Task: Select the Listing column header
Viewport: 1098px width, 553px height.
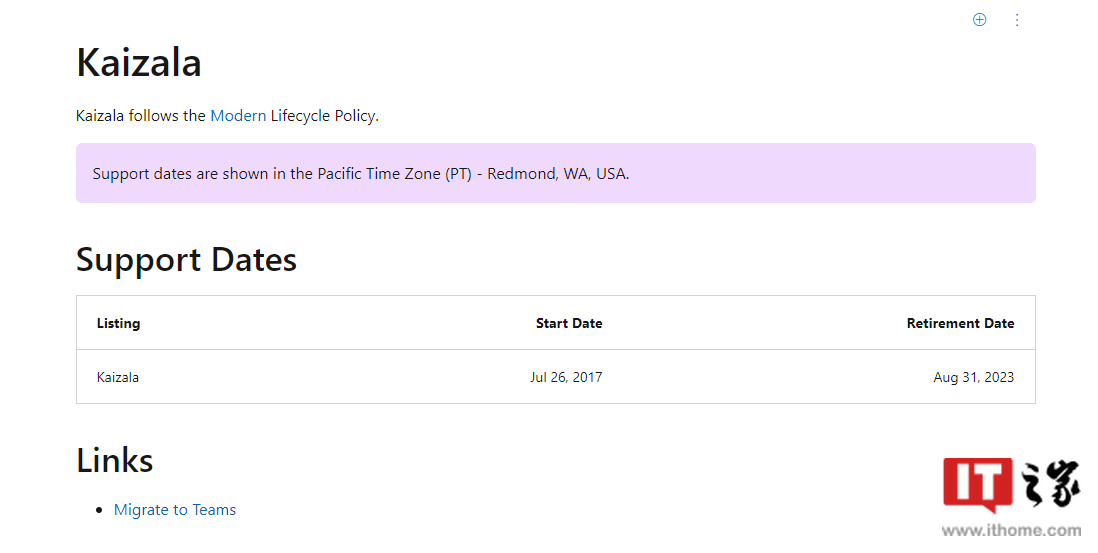Action: pyautogui.click(x=118, y=323)
